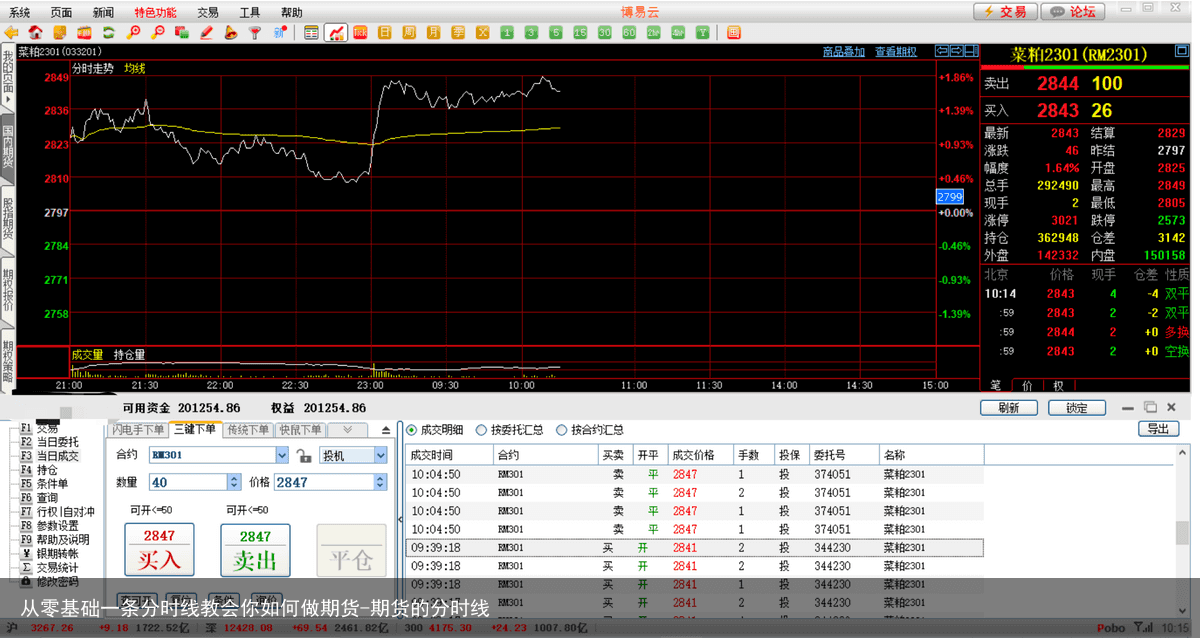Click the 导出 export button
Viewport: 1200px width, 638px height.
click(x=1158, y=429)
